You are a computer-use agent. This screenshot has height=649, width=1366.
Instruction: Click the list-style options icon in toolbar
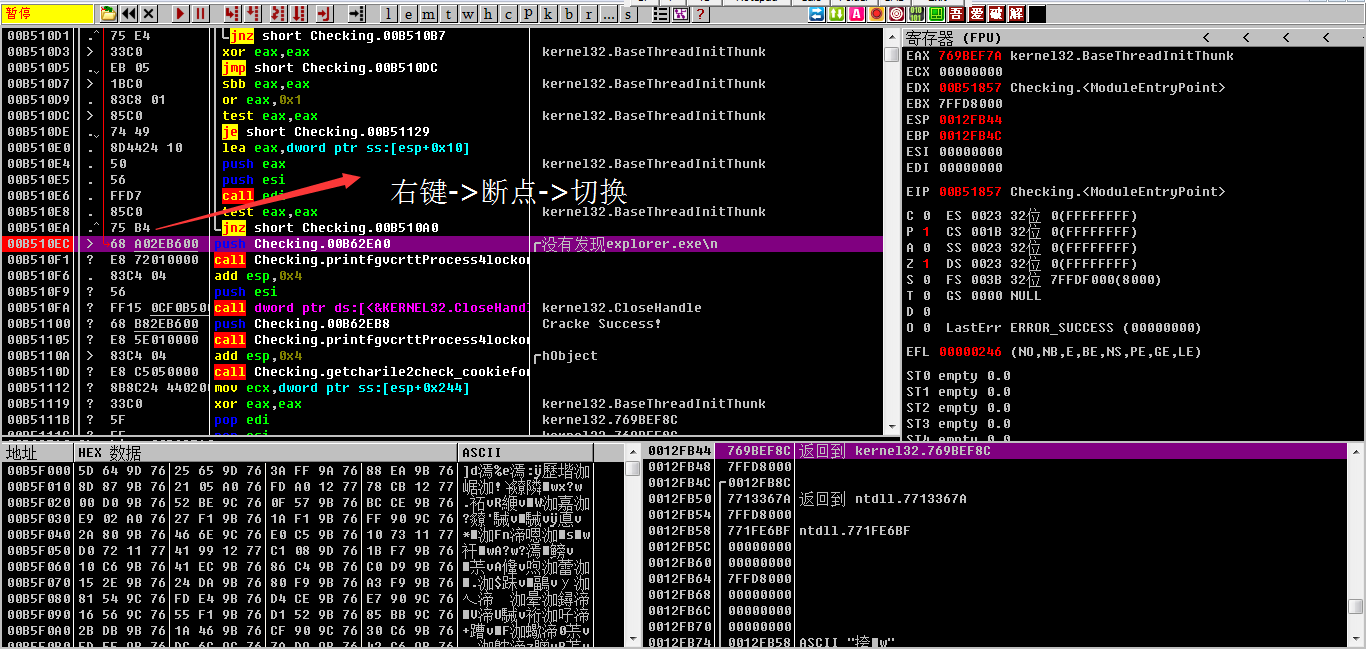661,14
